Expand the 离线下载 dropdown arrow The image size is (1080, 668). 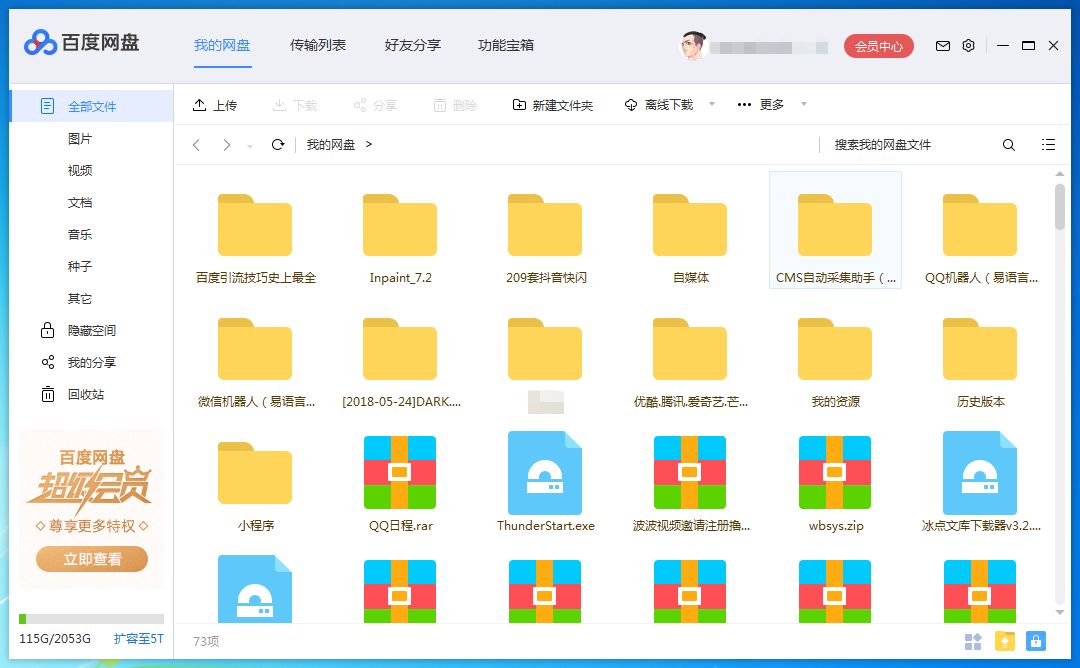pos(712,104)
